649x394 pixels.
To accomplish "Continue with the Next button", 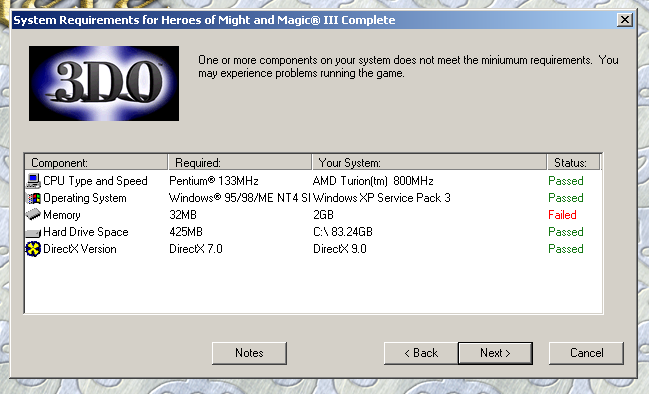I will click(x=495, y=353).
